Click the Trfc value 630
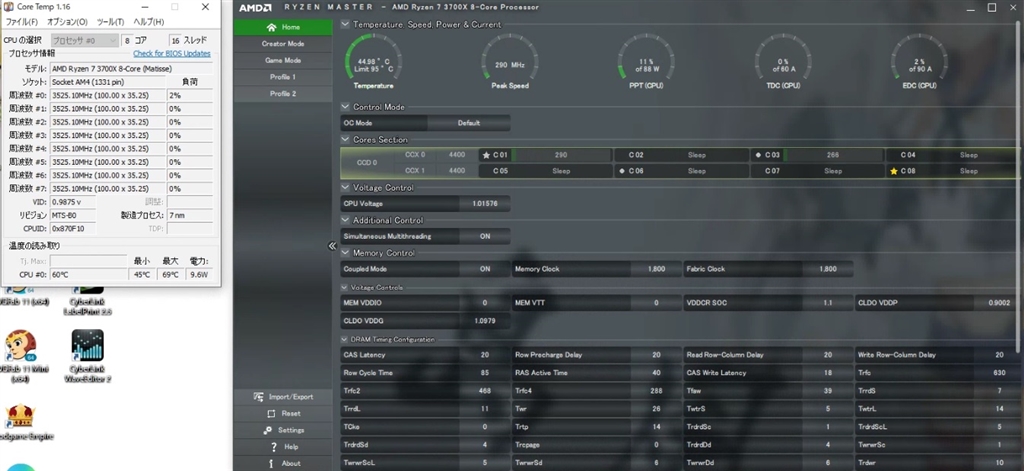 tap(999, 373)
